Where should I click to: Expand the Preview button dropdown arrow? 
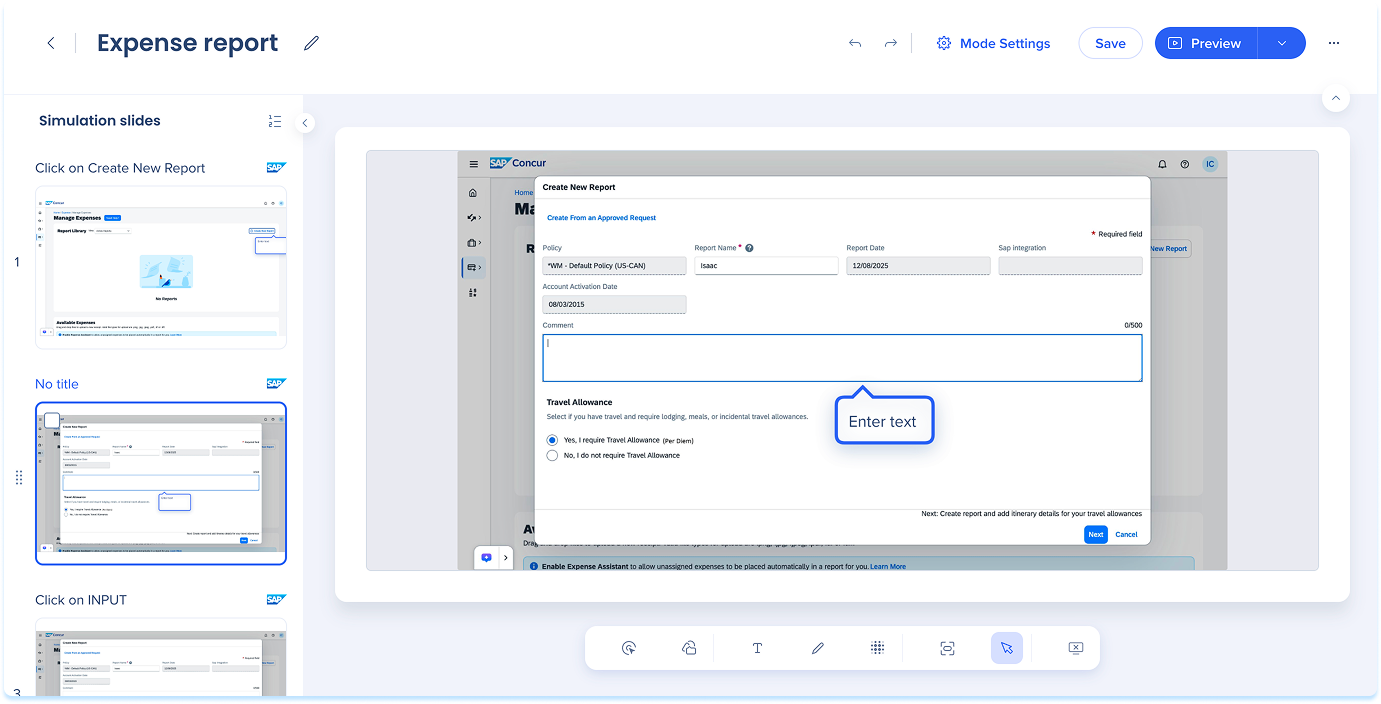(x=1282, y=43)
